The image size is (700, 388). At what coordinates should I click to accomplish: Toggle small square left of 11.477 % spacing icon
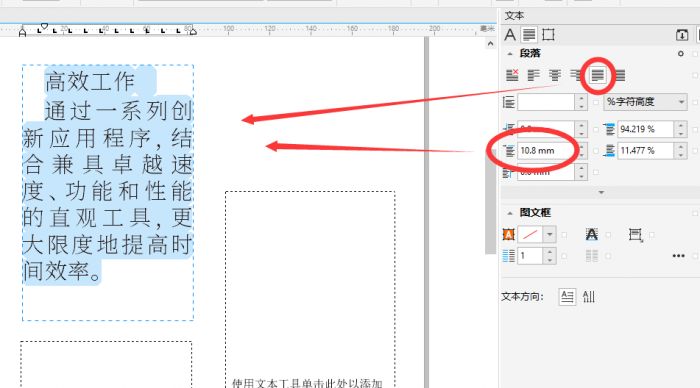tap(596, 151)
